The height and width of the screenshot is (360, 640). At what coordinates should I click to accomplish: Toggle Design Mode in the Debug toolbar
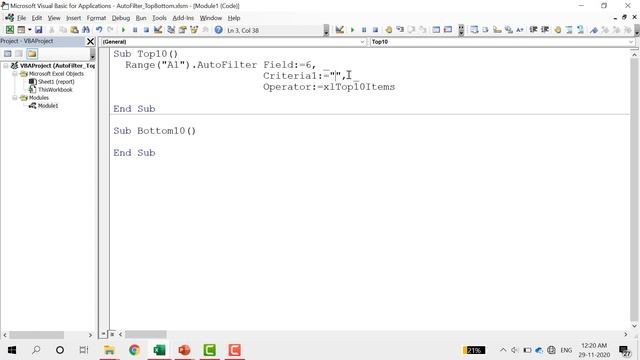click(x=340, y=30)
